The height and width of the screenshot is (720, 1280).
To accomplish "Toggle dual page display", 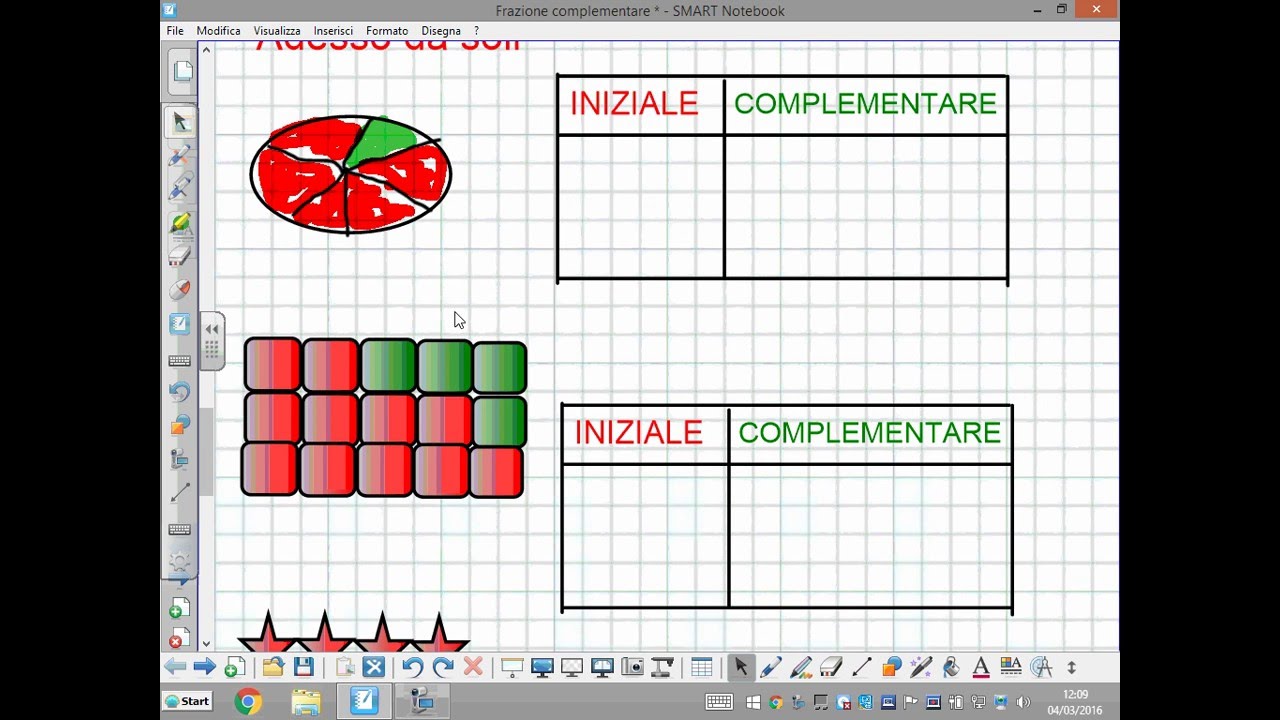I will tap(602, 667).
